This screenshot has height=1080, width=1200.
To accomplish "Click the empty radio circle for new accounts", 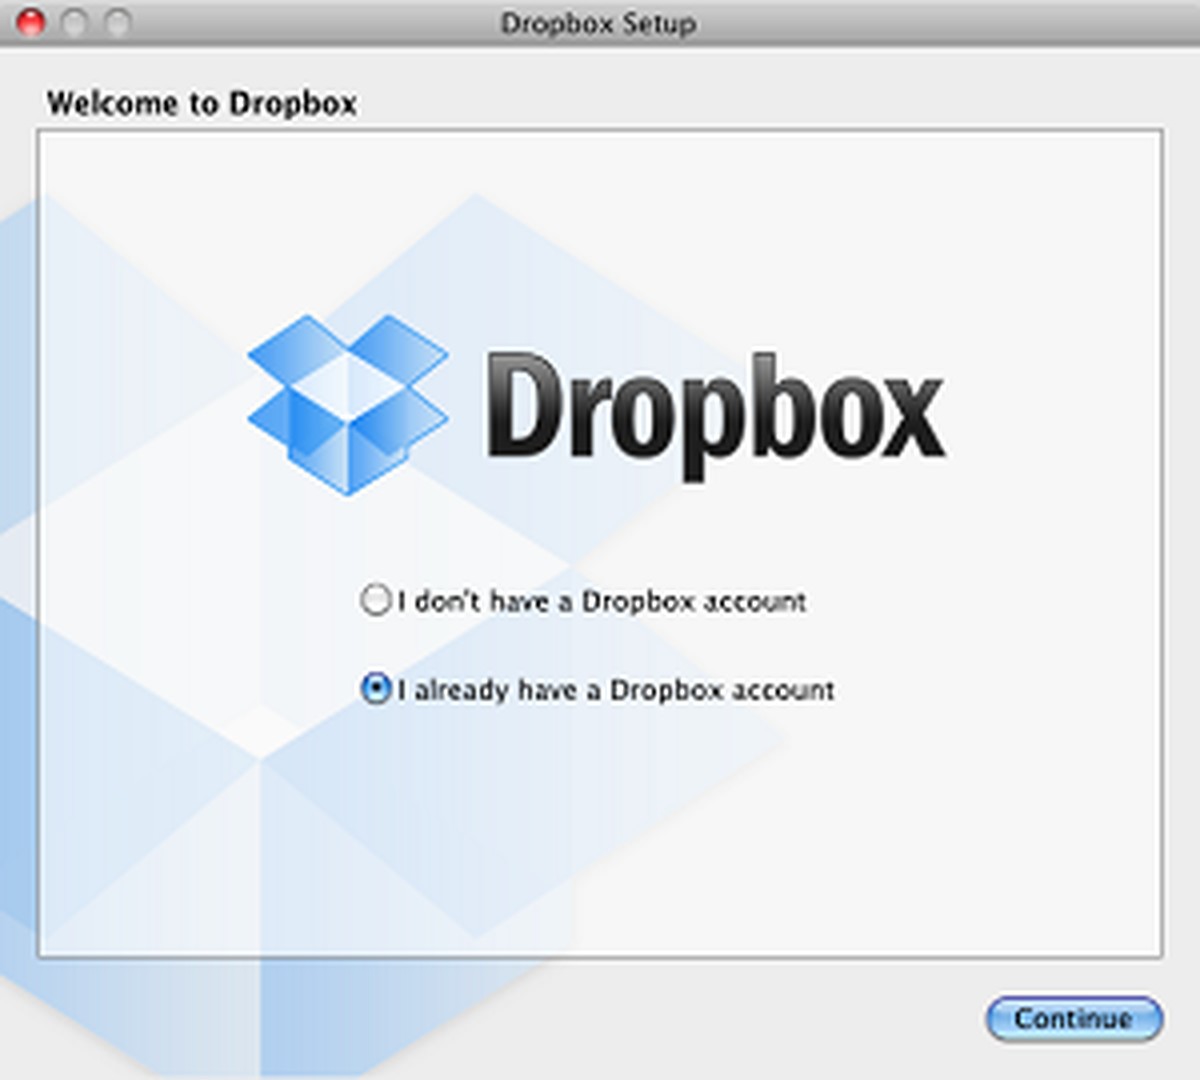I will click(x=375, y=601).
